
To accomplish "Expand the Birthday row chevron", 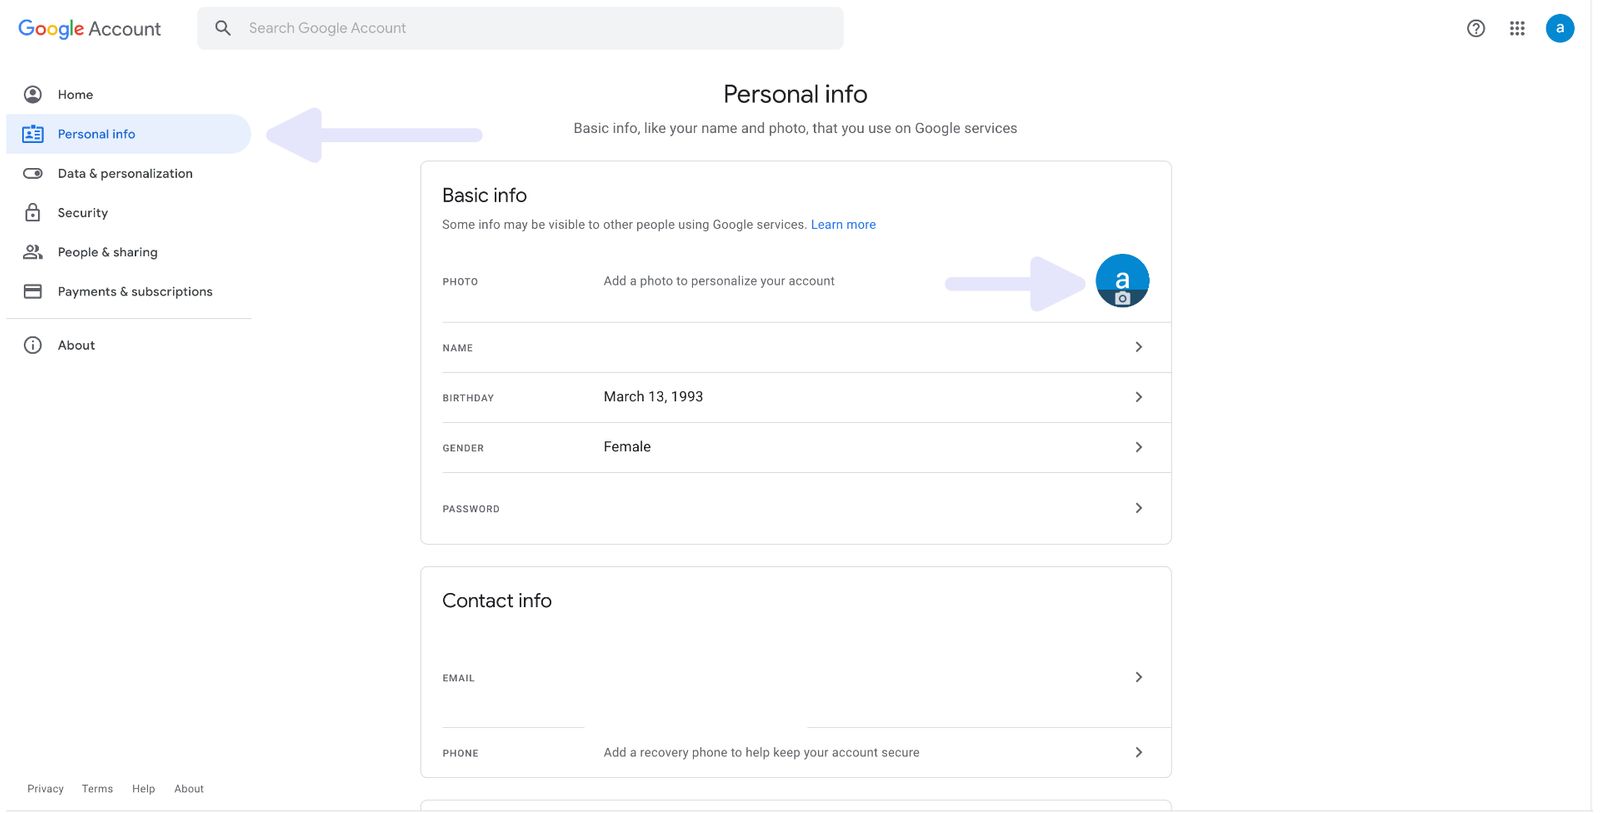I will tap(1138, 397).
